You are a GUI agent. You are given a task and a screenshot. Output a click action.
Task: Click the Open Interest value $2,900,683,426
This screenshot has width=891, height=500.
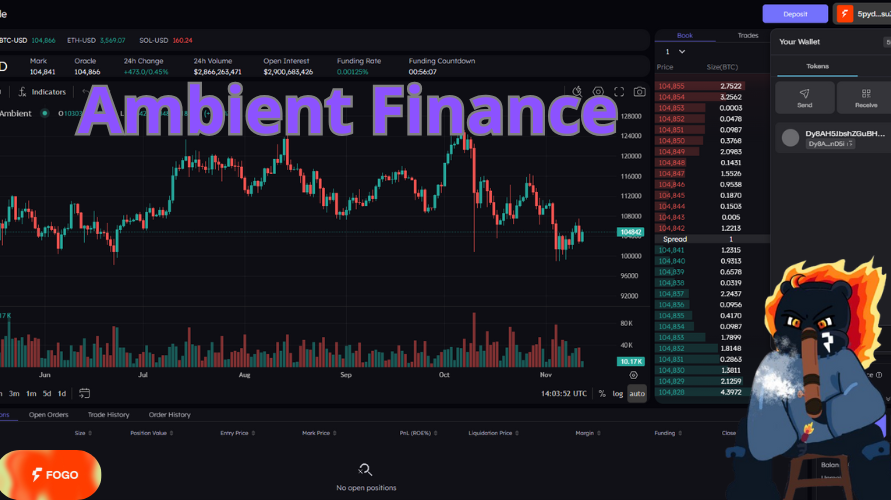288,72
